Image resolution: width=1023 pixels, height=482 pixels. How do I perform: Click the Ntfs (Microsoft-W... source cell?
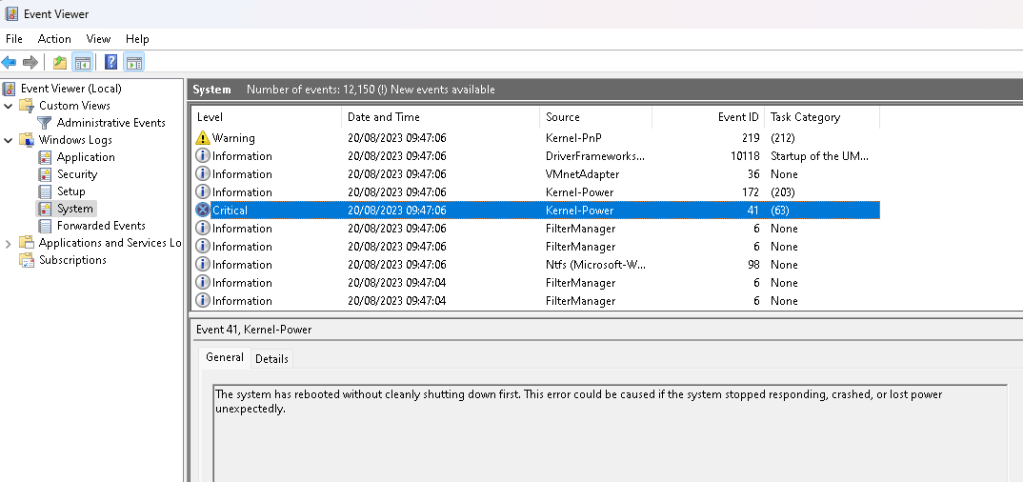595,265
